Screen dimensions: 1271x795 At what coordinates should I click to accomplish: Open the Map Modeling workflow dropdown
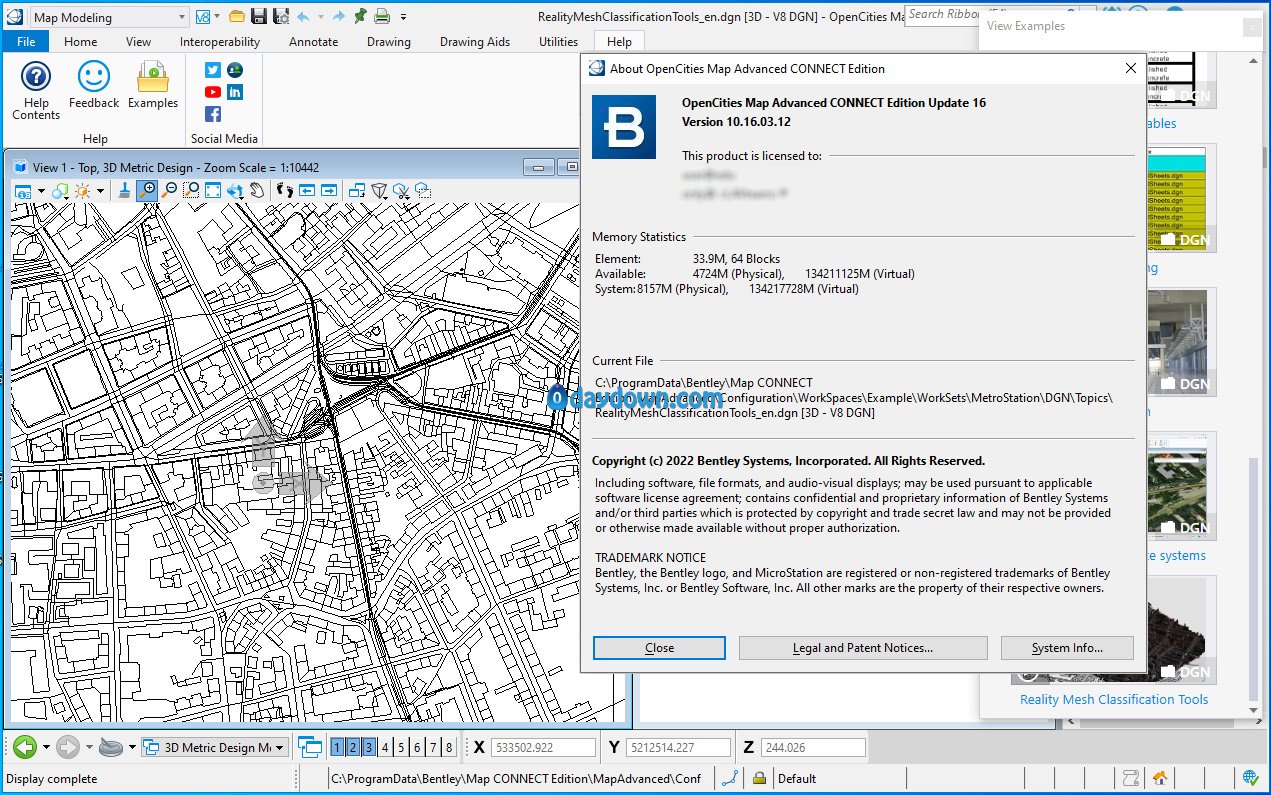coord(109,17)
